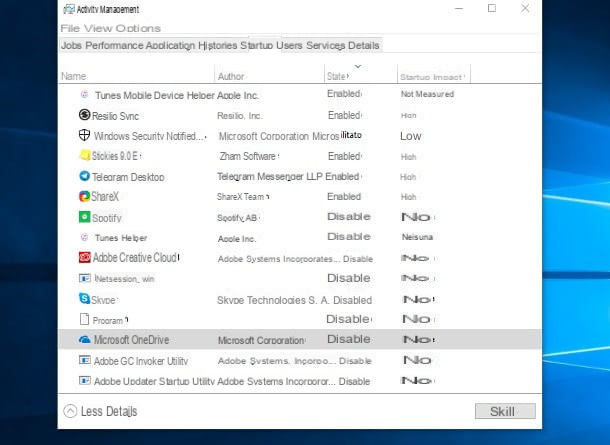Click Zham Software author cell
The height and width of the screenshot is (445, 610).
pyautogui.click(x=248, y=156)
